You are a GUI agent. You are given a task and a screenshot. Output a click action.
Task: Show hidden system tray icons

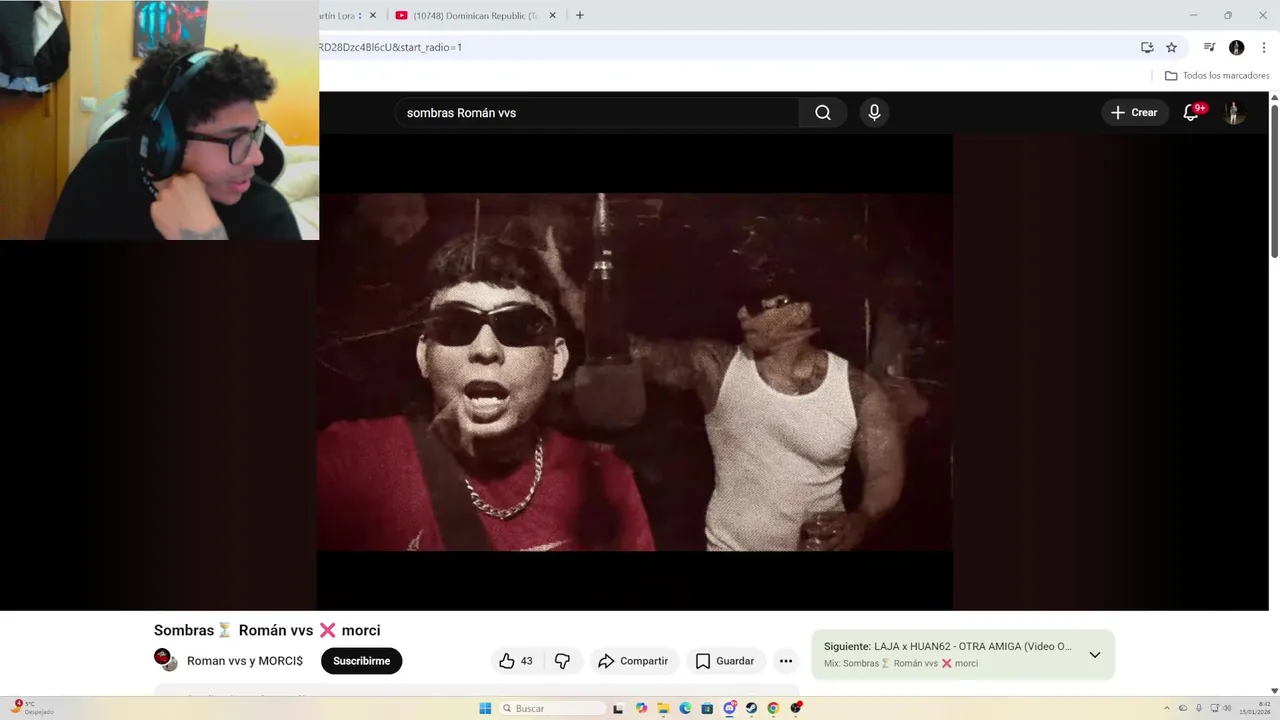1166,708
